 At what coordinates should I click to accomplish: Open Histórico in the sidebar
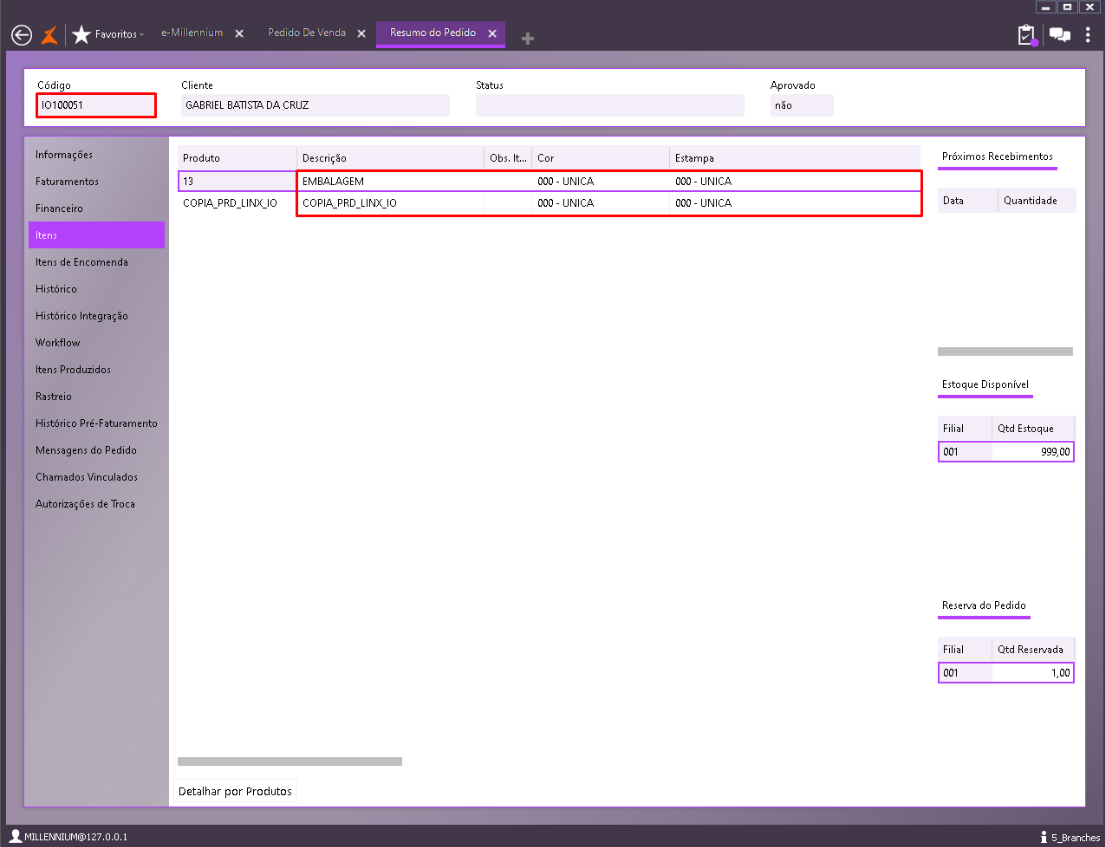(97, 288)
